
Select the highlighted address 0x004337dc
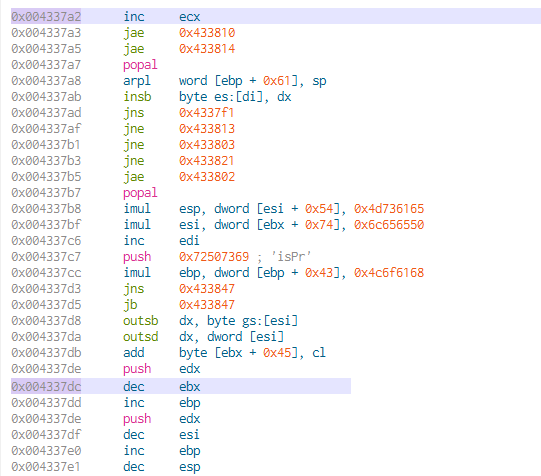46,386
